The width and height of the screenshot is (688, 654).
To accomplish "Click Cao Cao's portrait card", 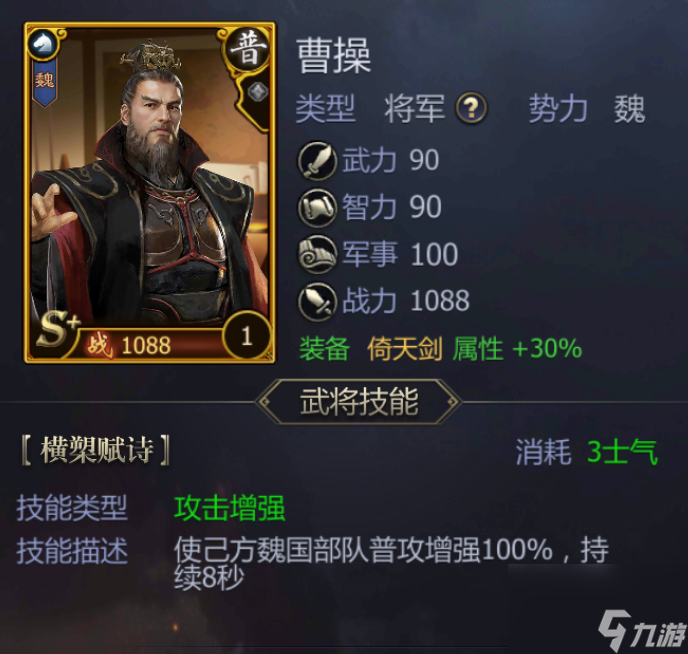I will pyautogui.click(x=150, y=193).
